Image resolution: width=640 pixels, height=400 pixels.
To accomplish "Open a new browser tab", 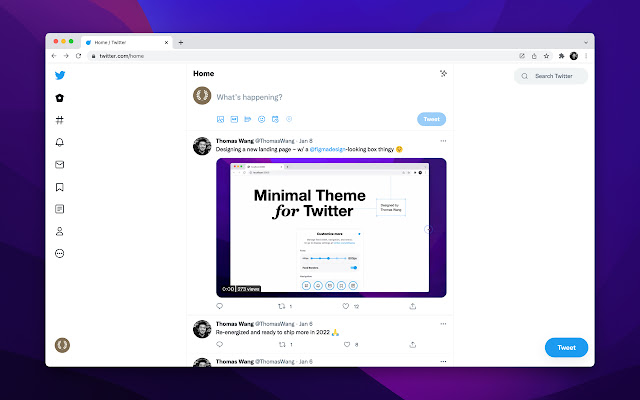I will [181, 42].
